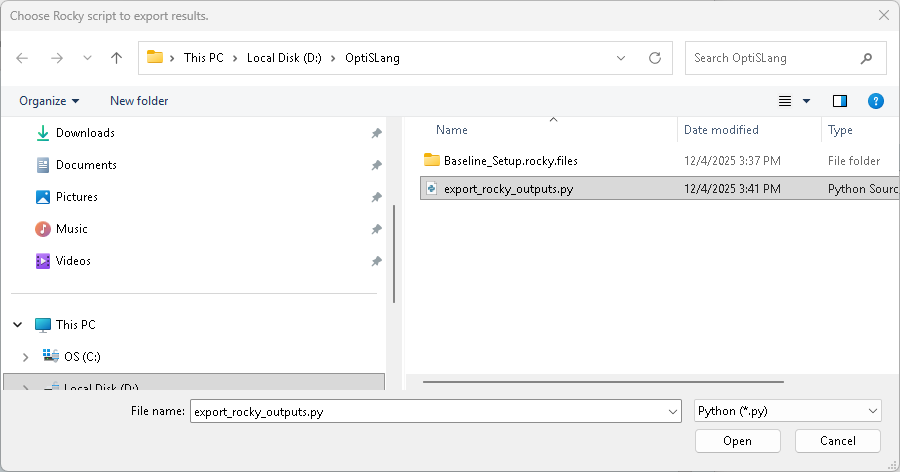Click the pin icon beside Pictures
The width and height of the screenshot is (900, 472).
[377, 198]
